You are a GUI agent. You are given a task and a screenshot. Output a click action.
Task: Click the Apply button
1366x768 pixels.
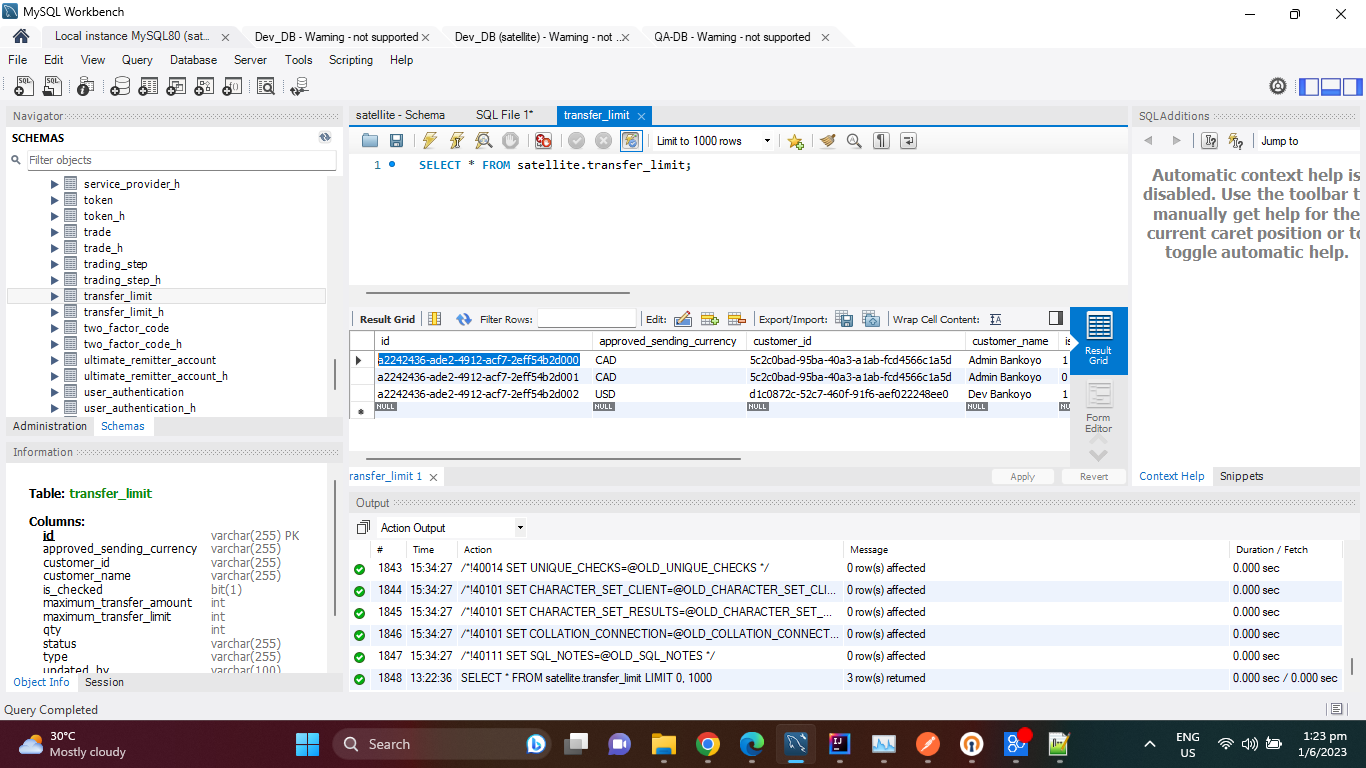tap(1022, 477)
